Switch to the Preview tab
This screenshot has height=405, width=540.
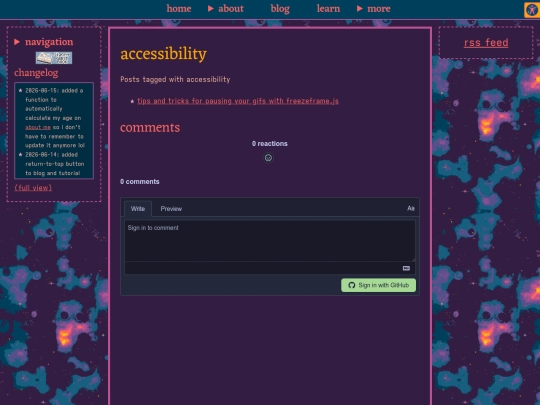click(171, 209)
